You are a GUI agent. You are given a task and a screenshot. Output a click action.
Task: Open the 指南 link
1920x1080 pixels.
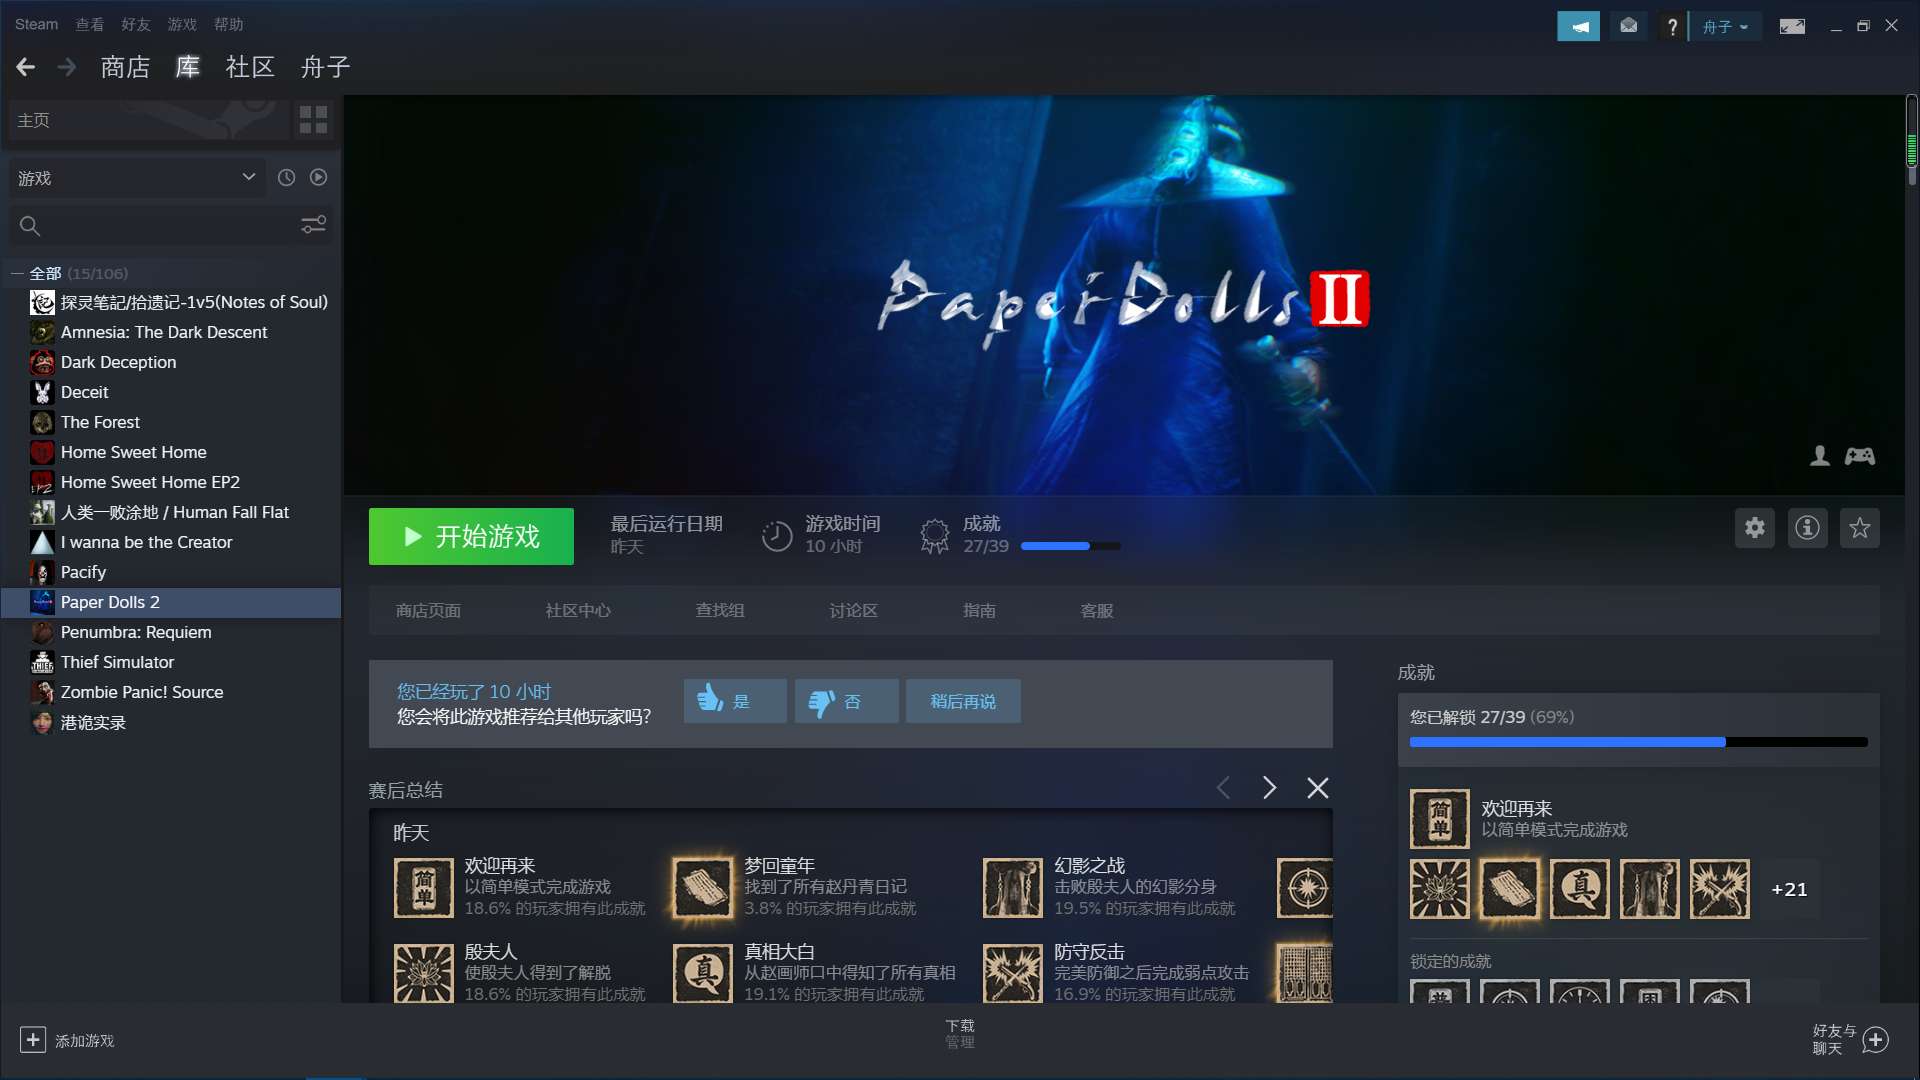(x=979, y=611)
